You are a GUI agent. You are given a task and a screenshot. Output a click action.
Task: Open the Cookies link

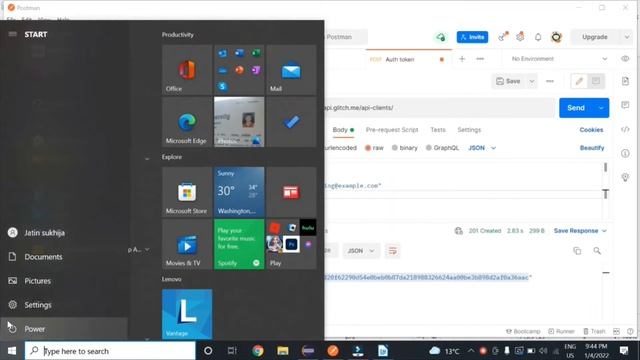[x=591, y=130]
